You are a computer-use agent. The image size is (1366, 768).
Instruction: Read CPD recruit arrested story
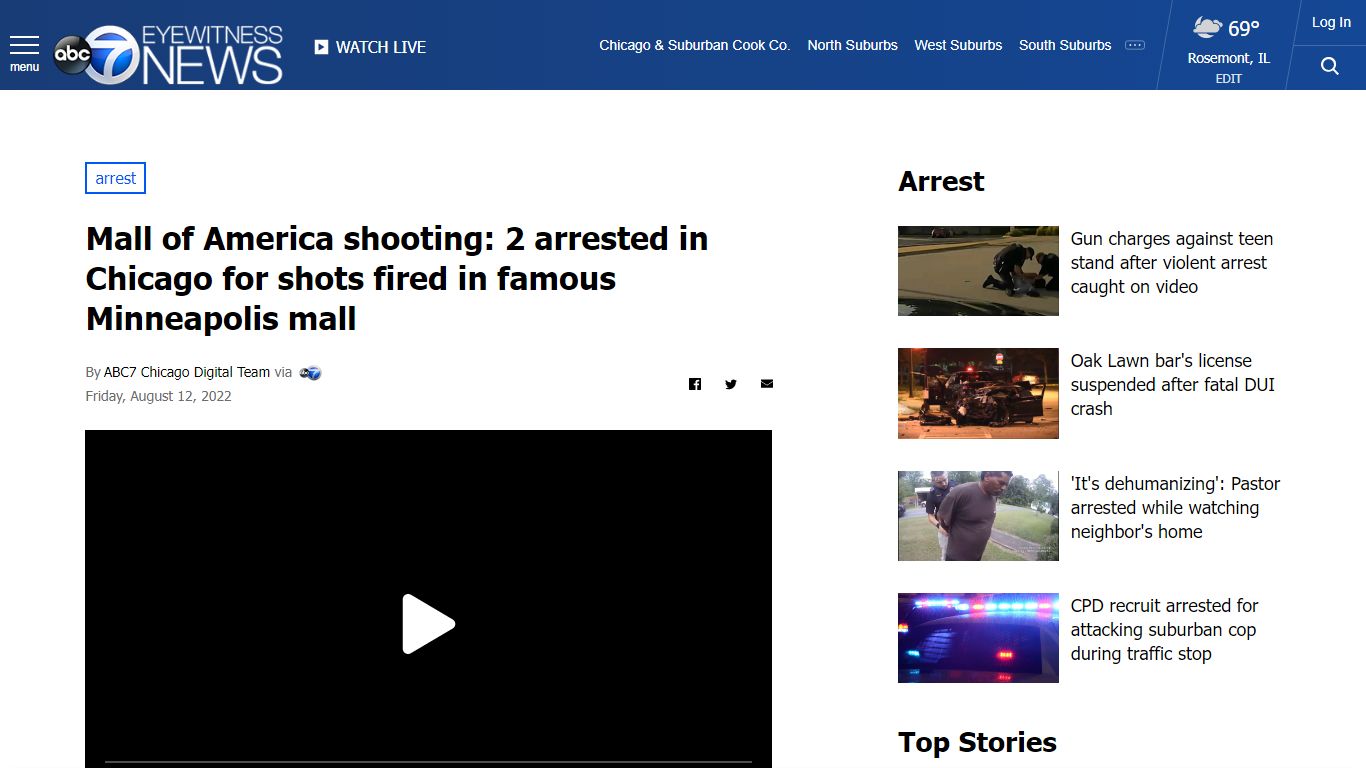1165,630
